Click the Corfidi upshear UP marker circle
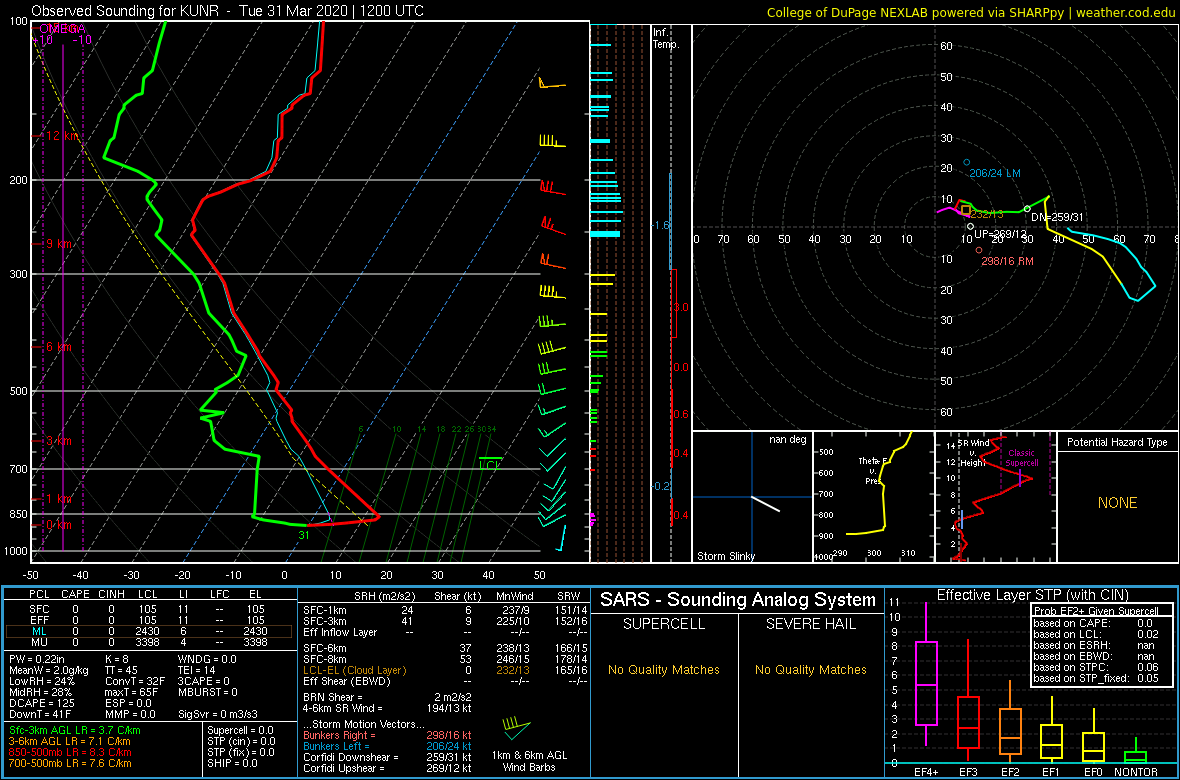Viewport: 1180px width, 780px height. tap(971, 226)
